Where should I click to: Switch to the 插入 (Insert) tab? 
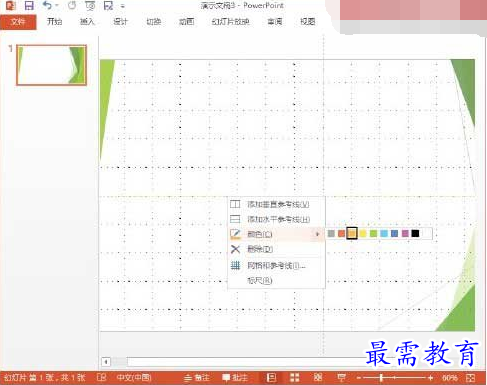[87, 22]
